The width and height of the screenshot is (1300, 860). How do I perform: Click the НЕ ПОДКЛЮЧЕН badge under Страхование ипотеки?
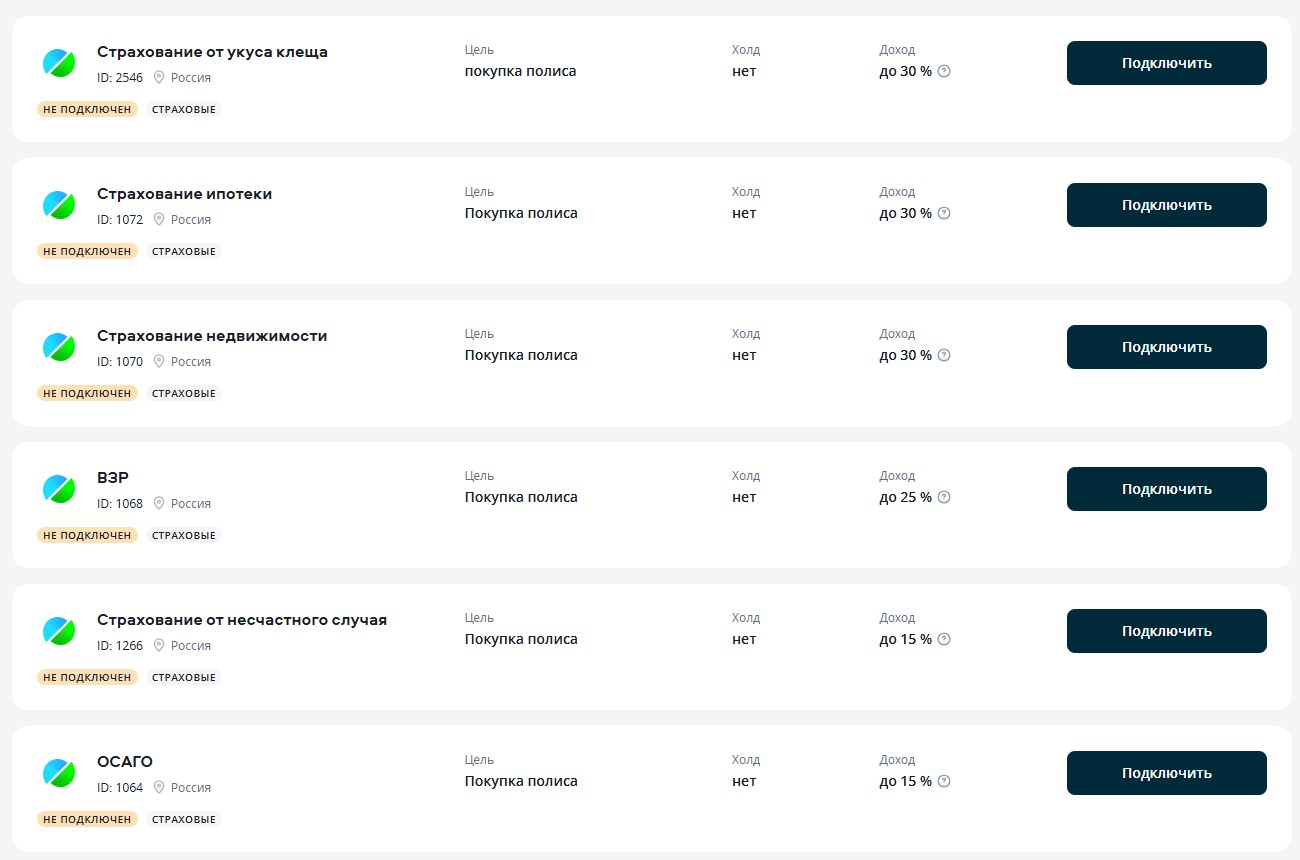(x=88, y=251)
